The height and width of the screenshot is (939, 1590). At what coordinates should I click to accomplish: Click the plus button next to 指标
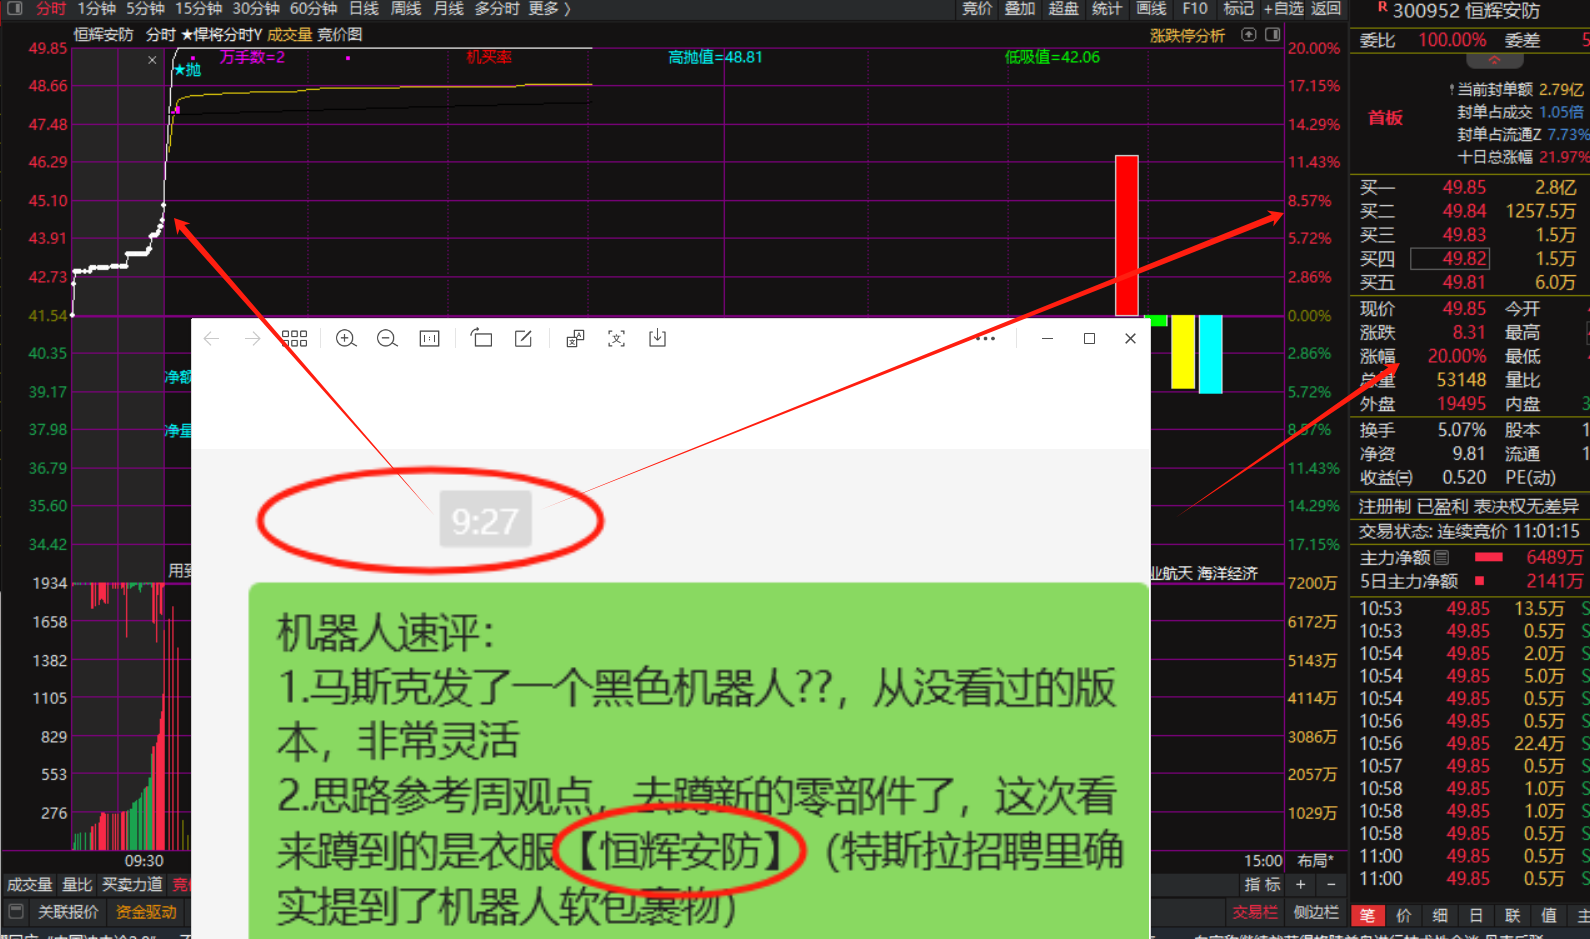point(1300,885)
